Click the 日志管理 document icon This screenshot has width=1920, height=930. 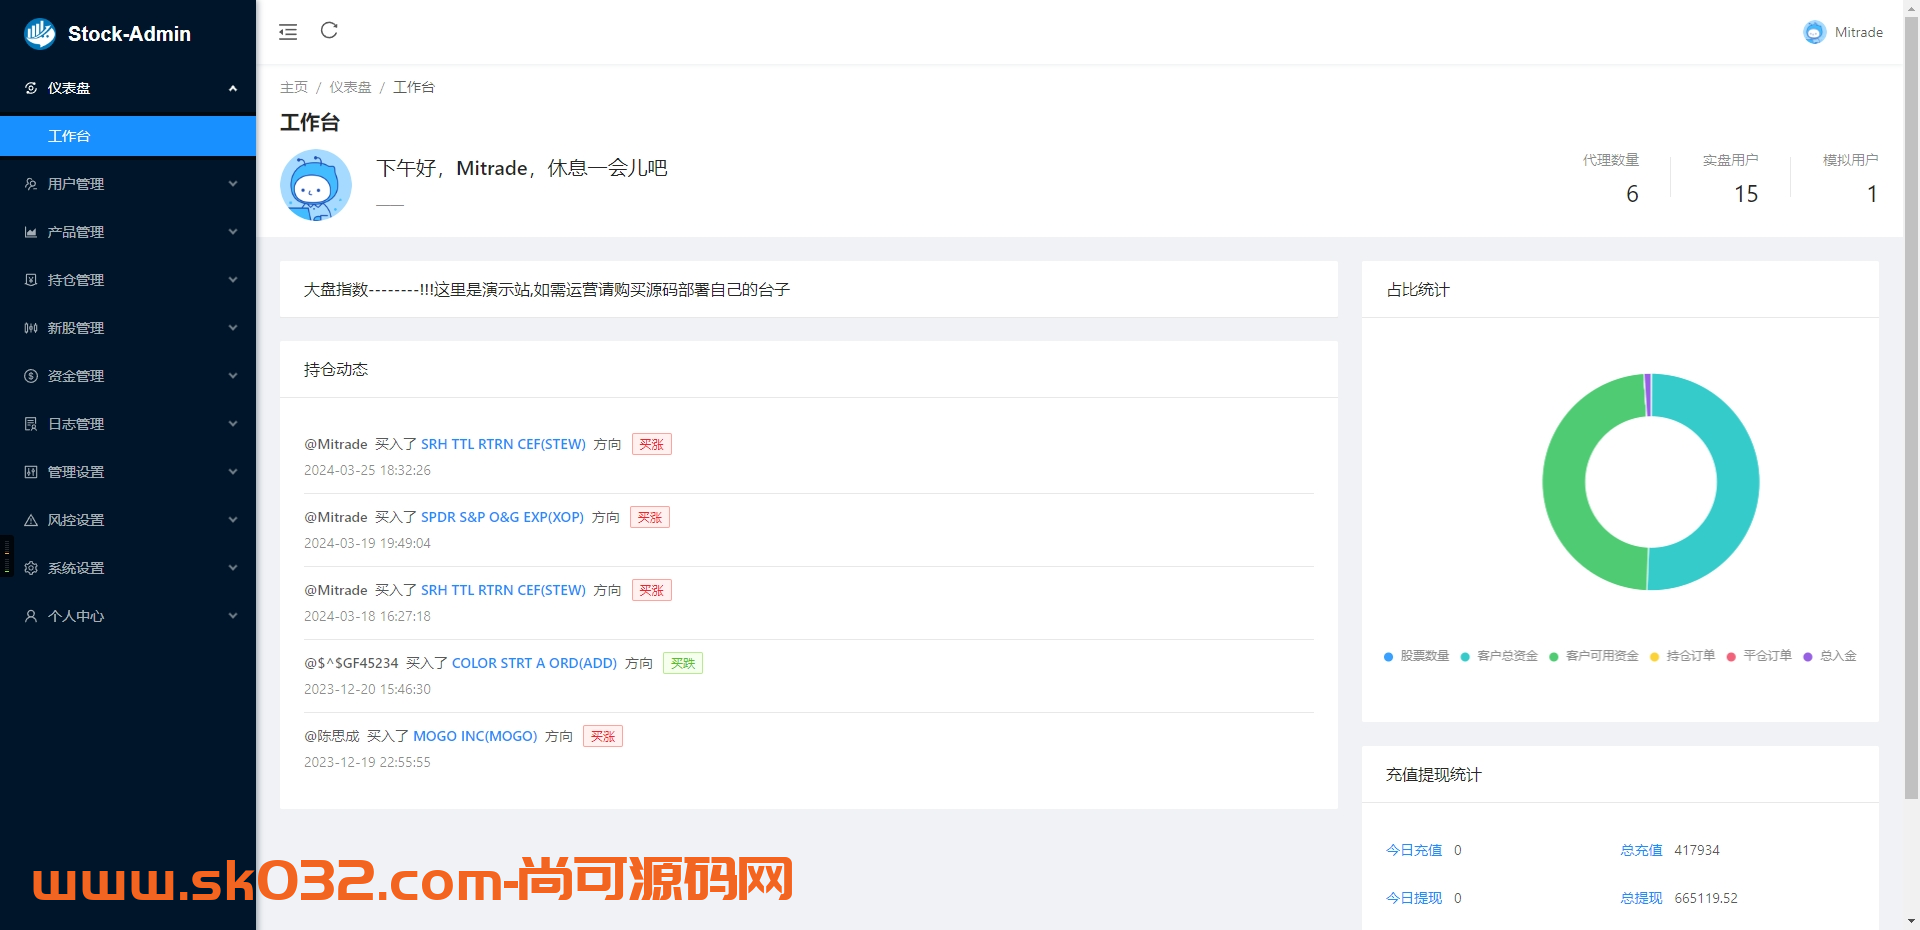point(31,424)
